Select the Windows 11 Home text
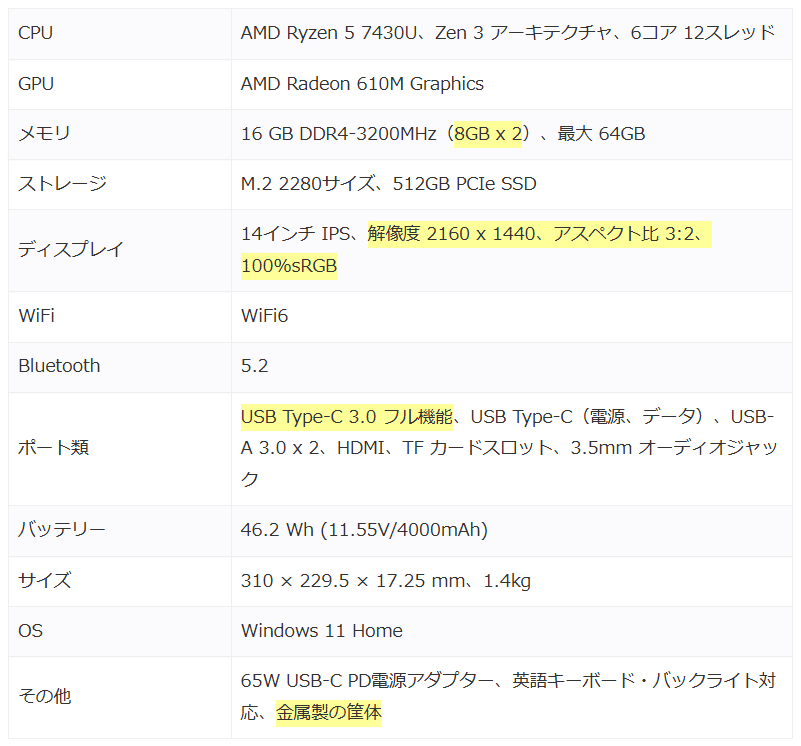 321,631
